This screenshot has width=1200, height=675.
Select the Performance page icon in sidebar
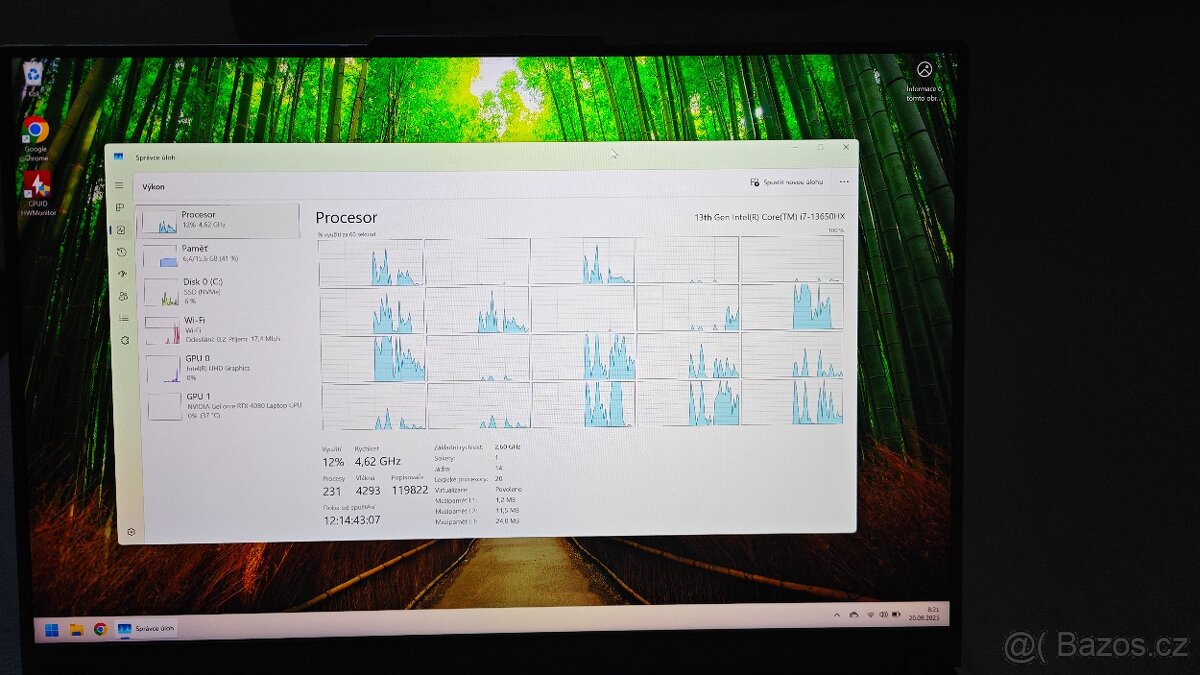[x=121, y=229]
